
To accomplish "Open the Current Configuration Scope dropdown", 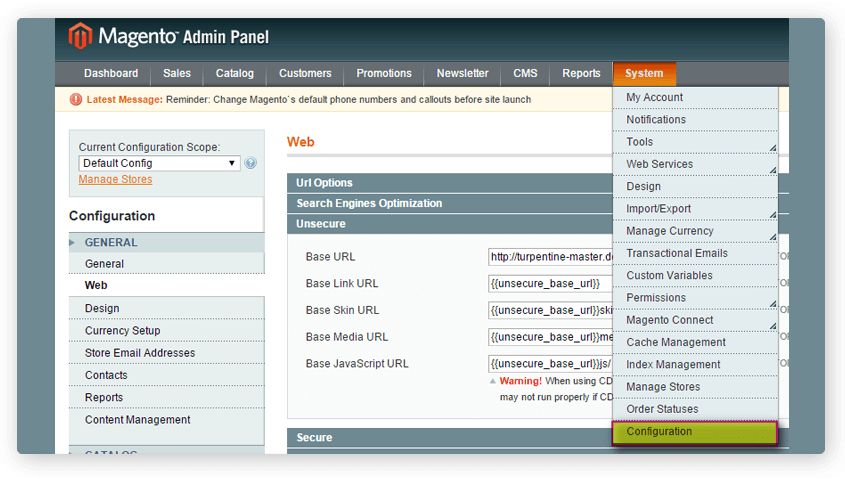I will 159,163.
